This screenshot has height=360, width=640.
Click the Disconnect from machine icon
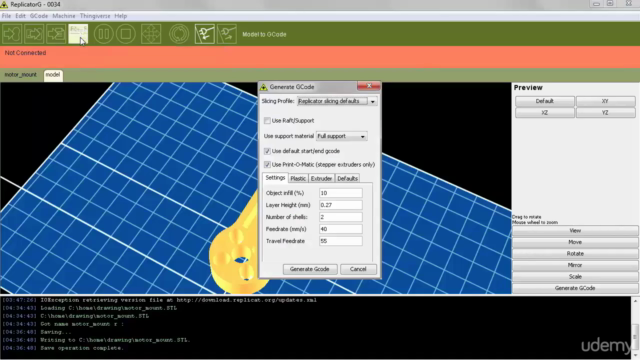227,34
